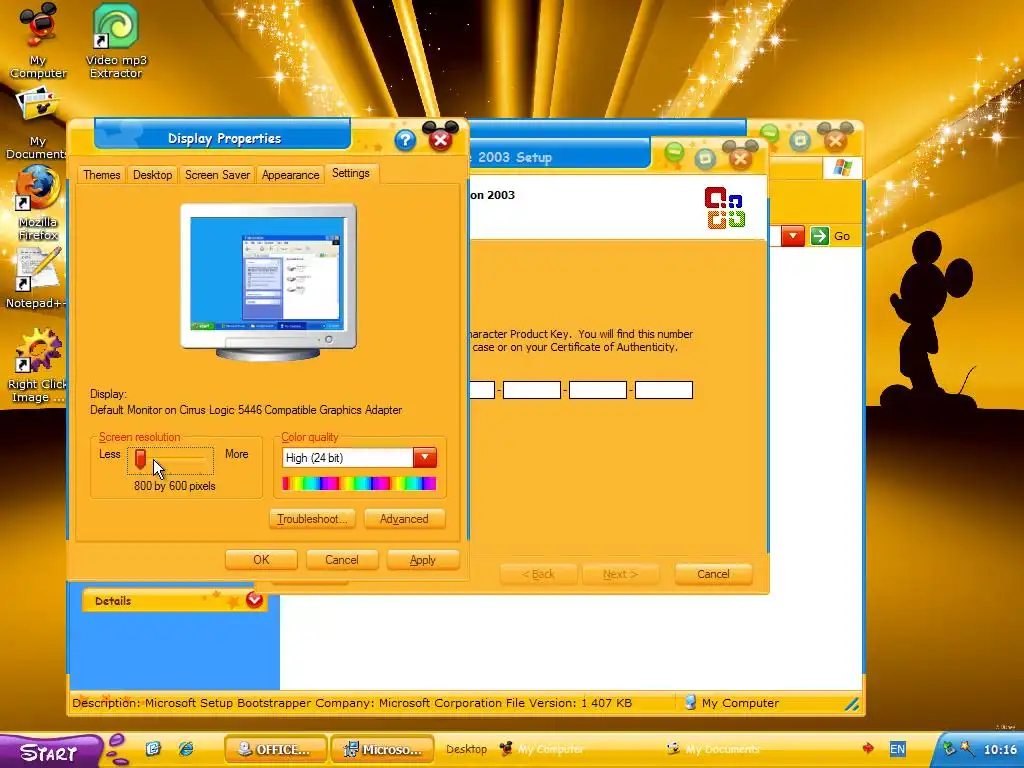Switch to the Screen Saver tab

pos(217,174)
